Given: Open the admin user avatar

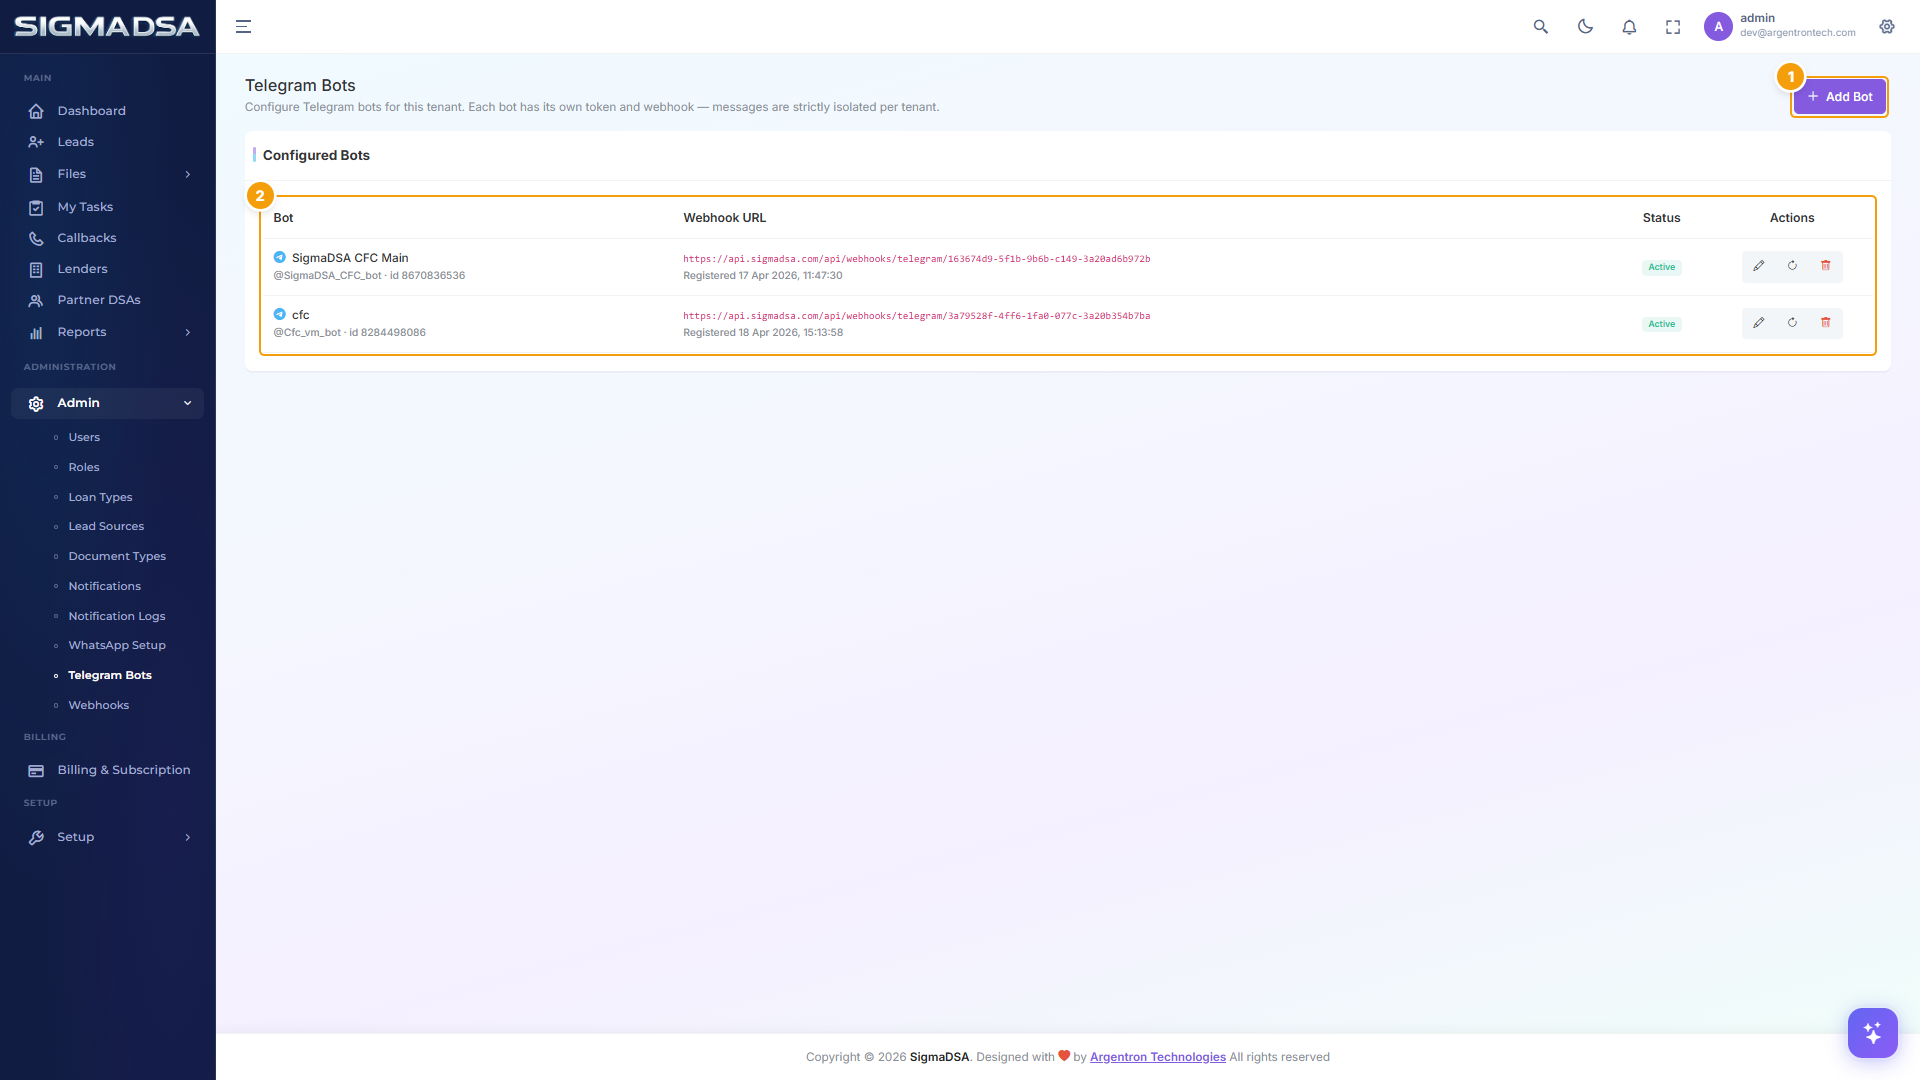Looking at the screenshot, I should (x=1718, y=27).
